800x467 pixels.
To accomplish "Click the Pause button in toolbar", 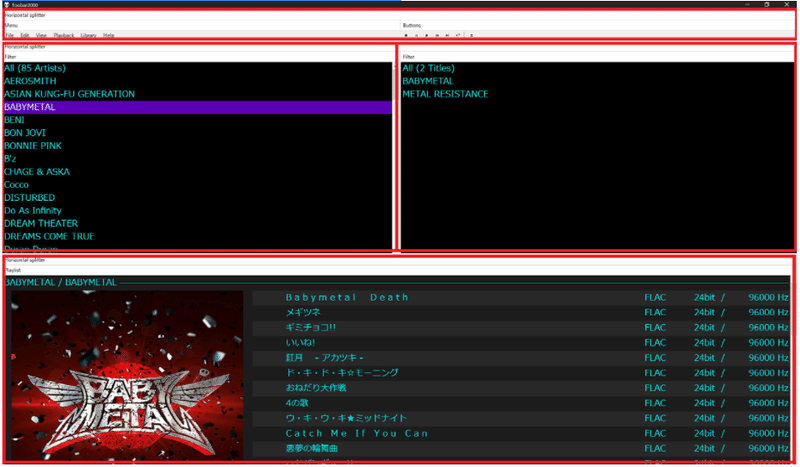I will pyautogui.click(x=416, y=35).
